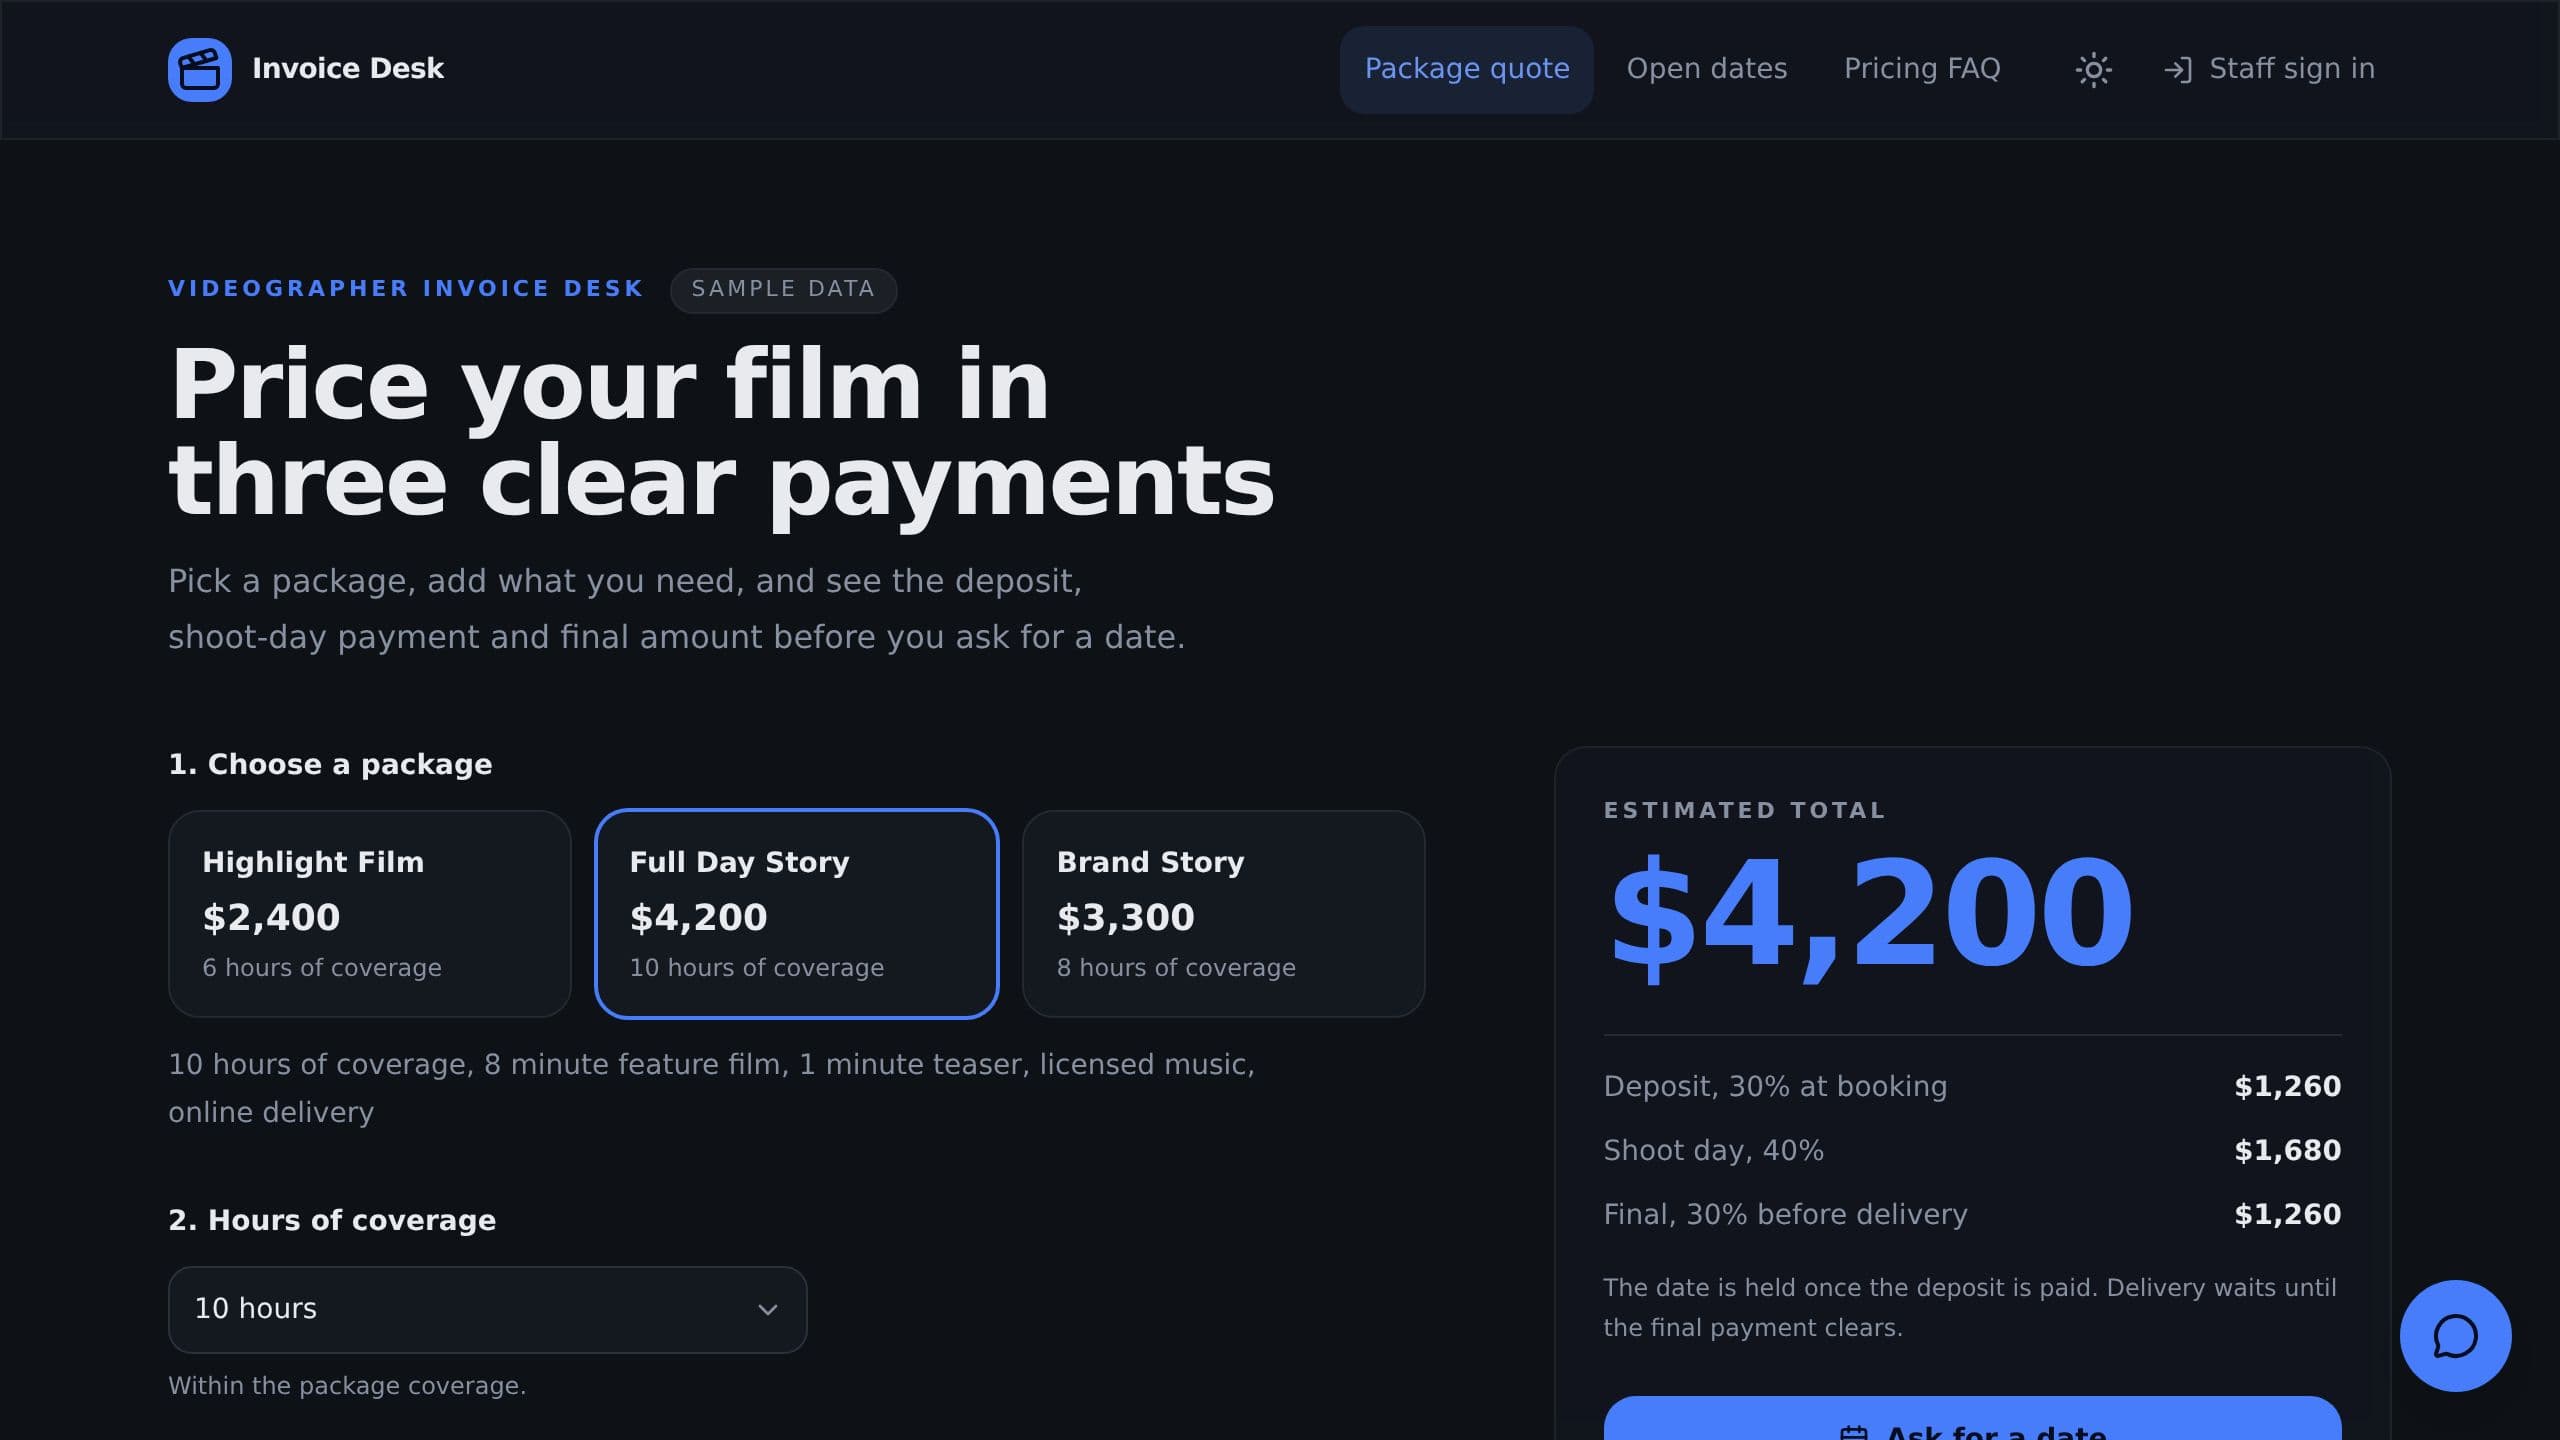Select the Brand Story package
The height and width of the screenshot is (1440, 2560).
pyautogui.click(x=1223, y=914)
